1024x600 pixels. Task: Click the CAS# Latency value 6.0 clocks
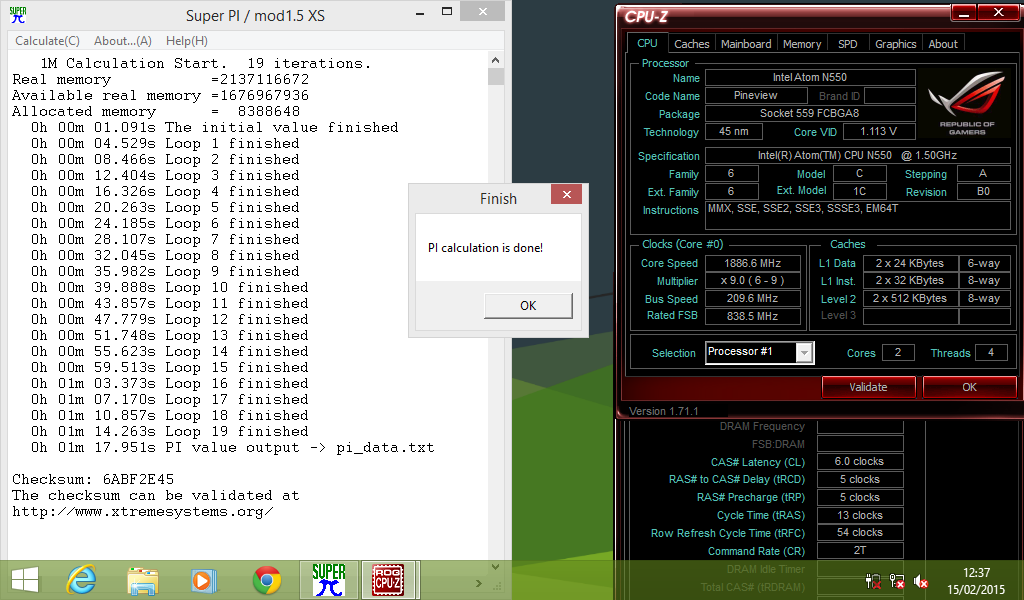coord(860,462)
